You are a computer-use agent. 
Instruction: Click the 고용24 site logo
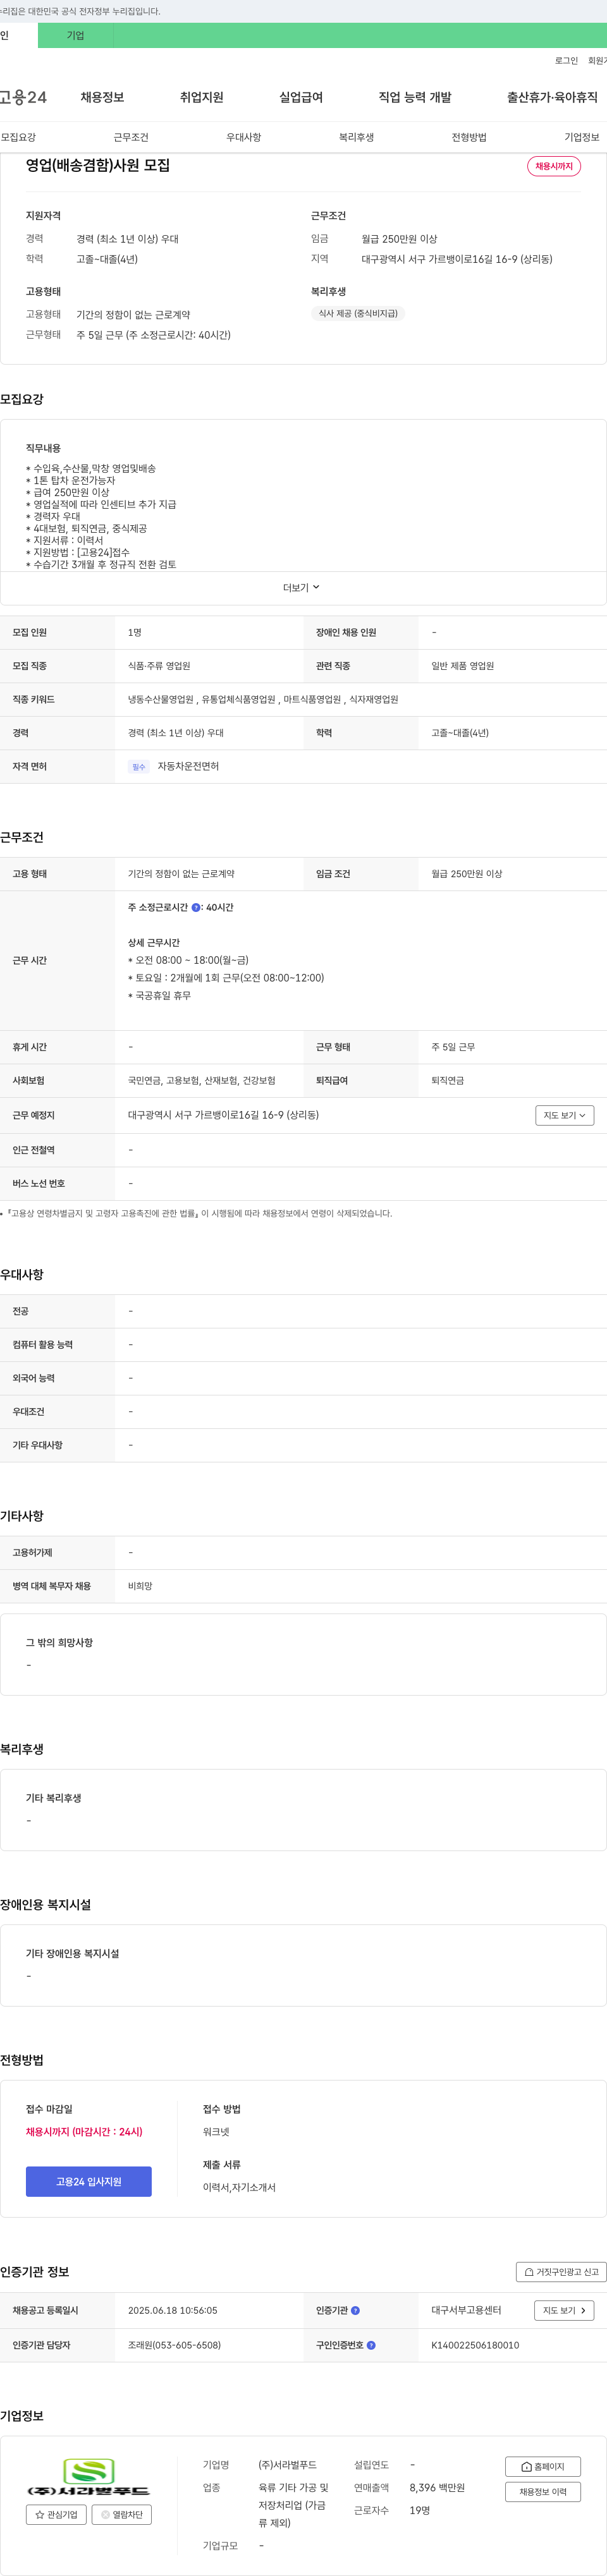pos(23,97)
